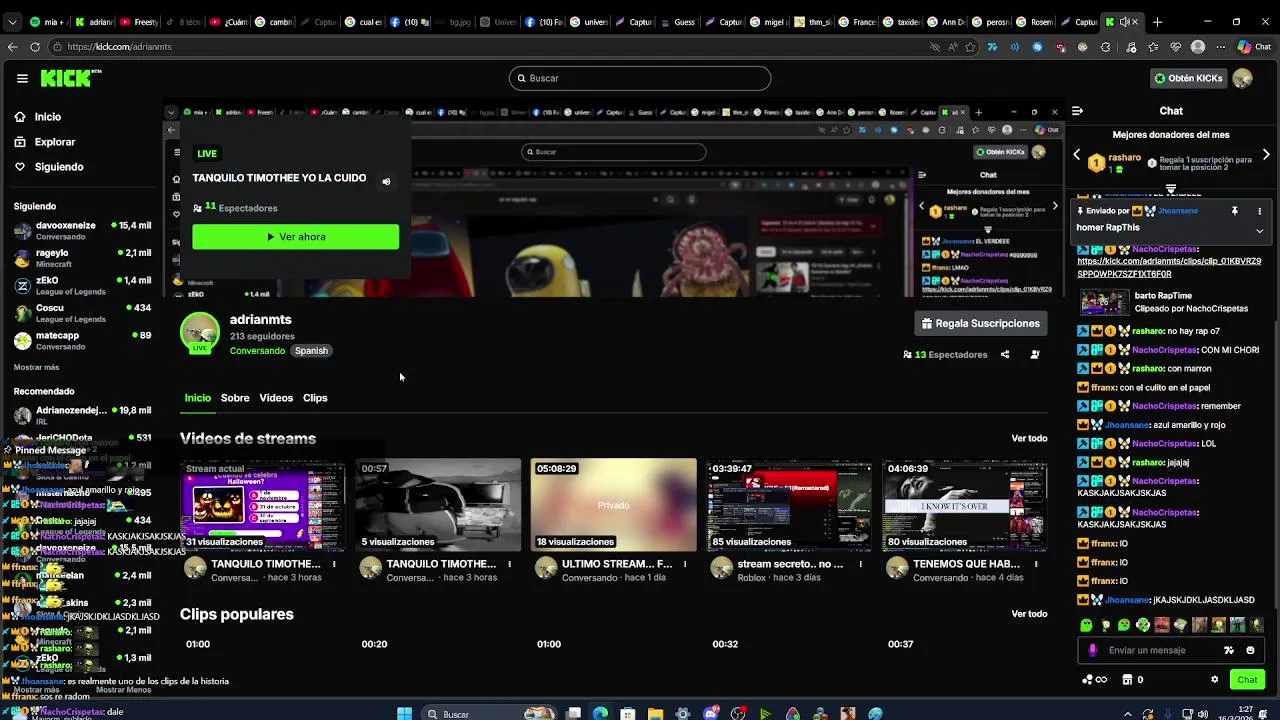Select the Inicio channel tab
This screenshot has width=1280, height=720.
(x=198, y=398)
